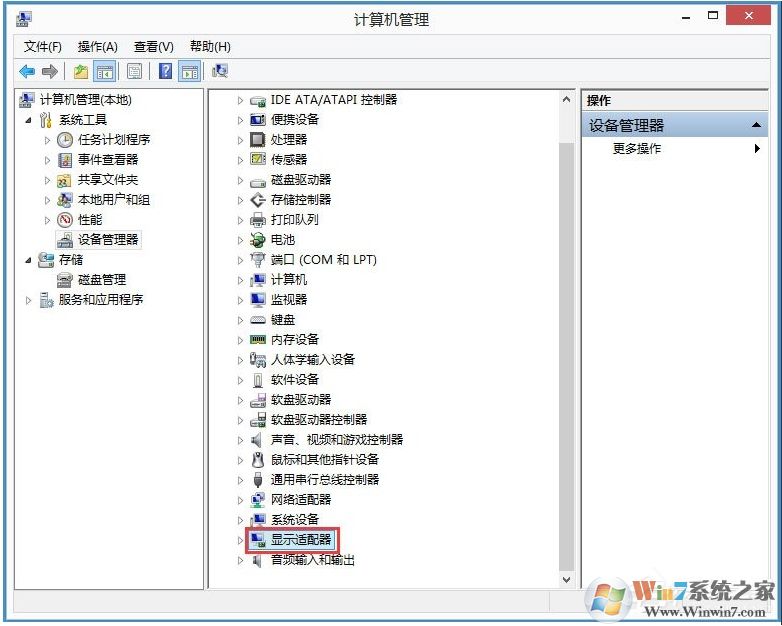Open the 操作(A) menu

coord(98,47)
